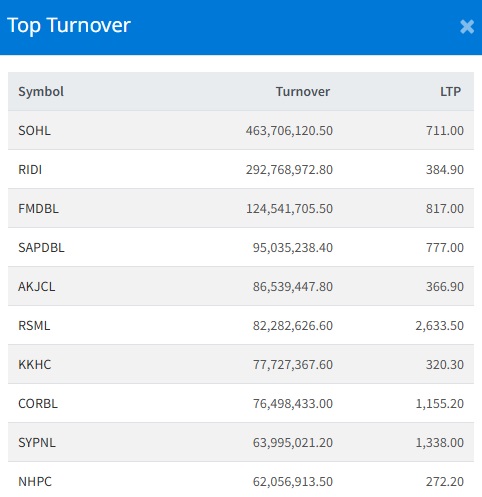Click CORBL LTP value 1,155.20

pyautogui.click(x=439, y=404)
